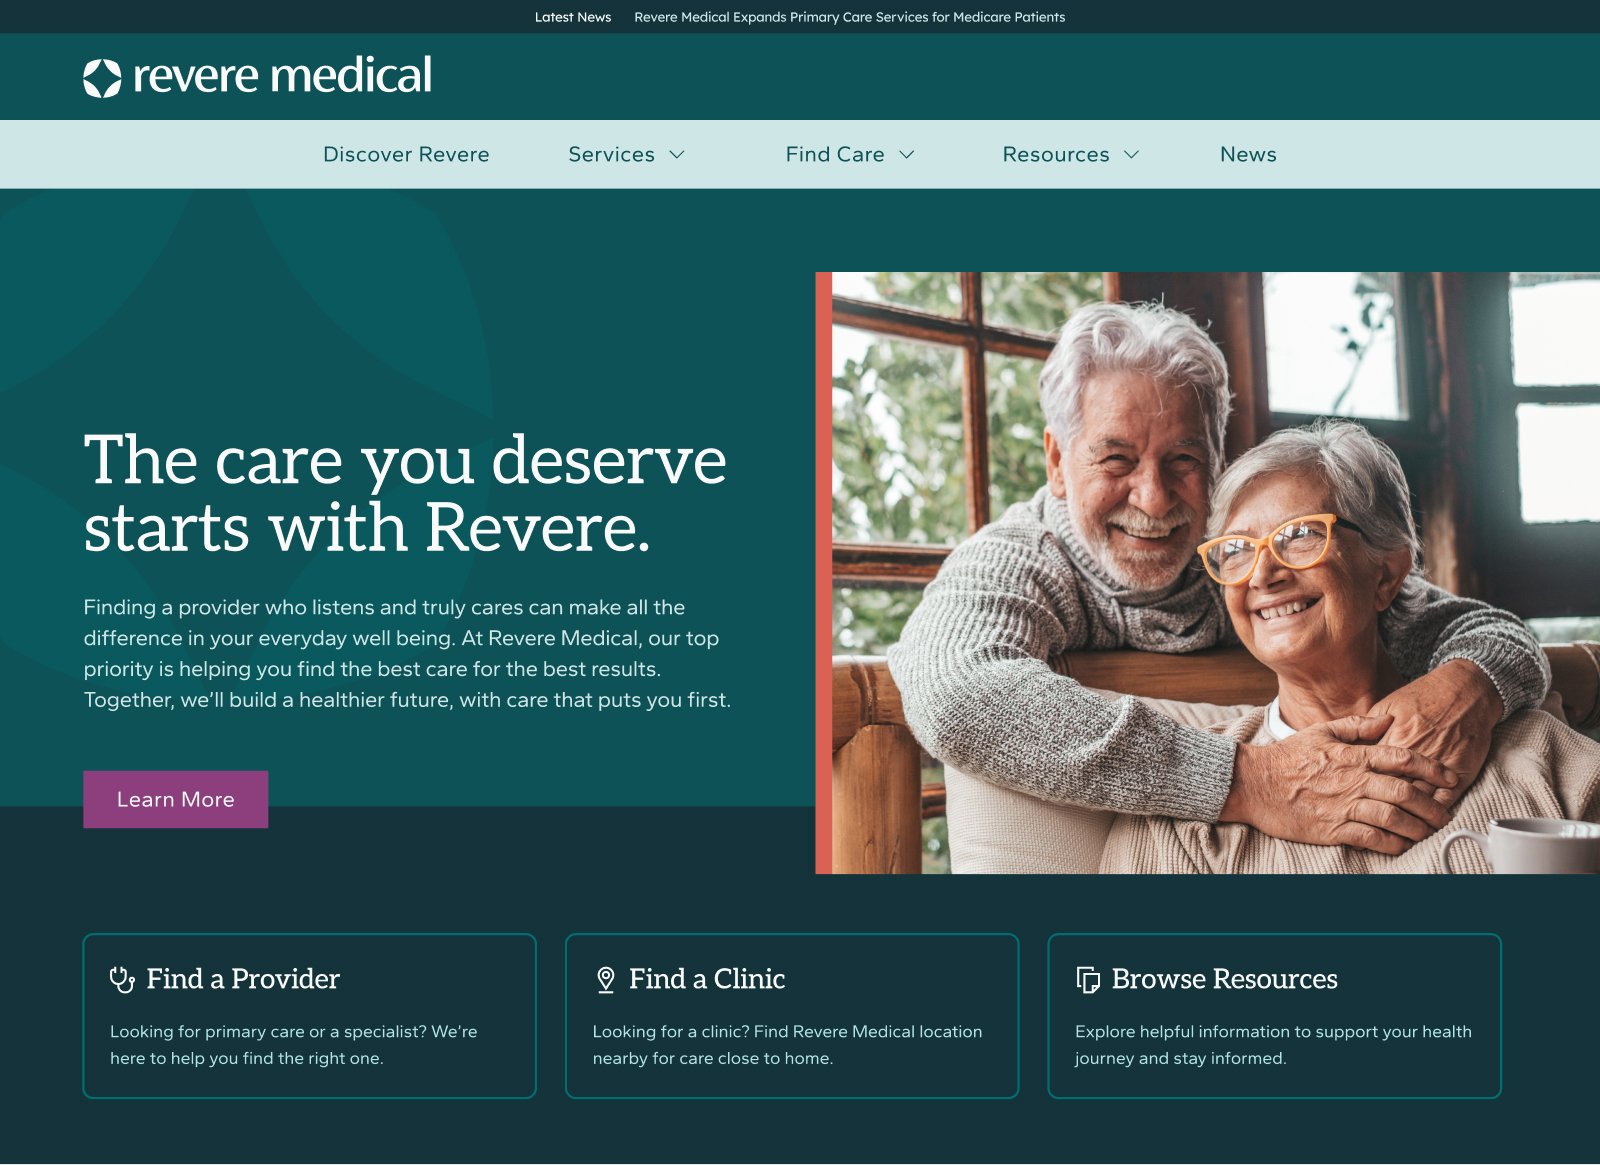Screen dimensions: 1600x1165
Task: Open the Services menu label
Action: [x=611, y=155]
